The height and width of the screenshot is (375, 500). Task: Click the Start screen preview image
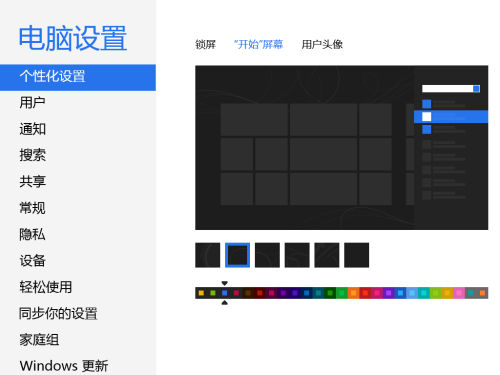point(342,148)
